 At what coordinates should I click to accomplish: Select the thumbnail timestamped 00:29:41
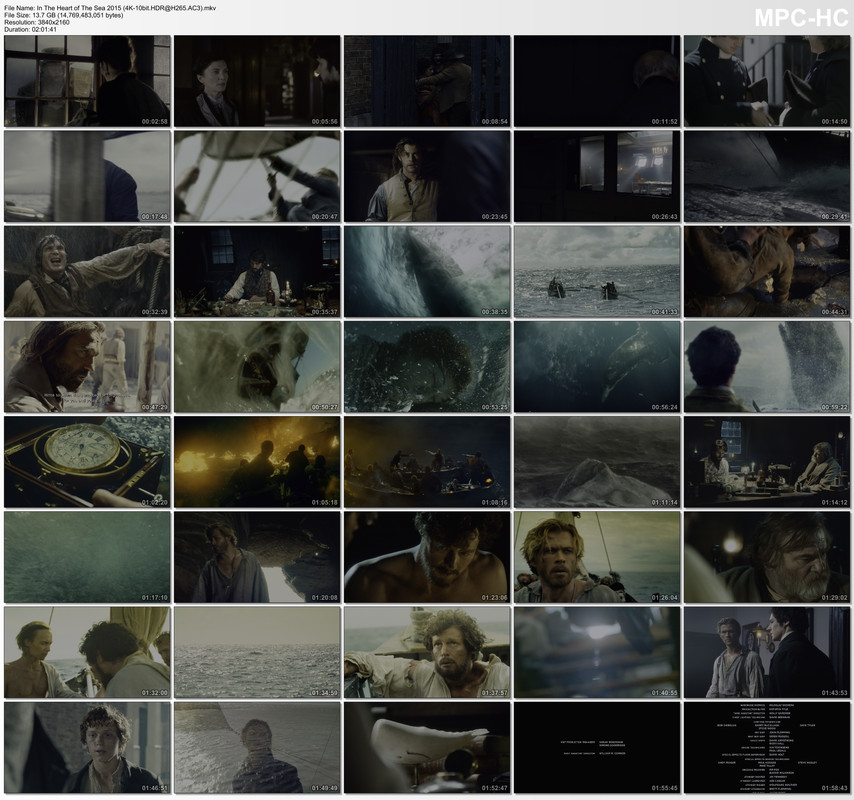767,176
